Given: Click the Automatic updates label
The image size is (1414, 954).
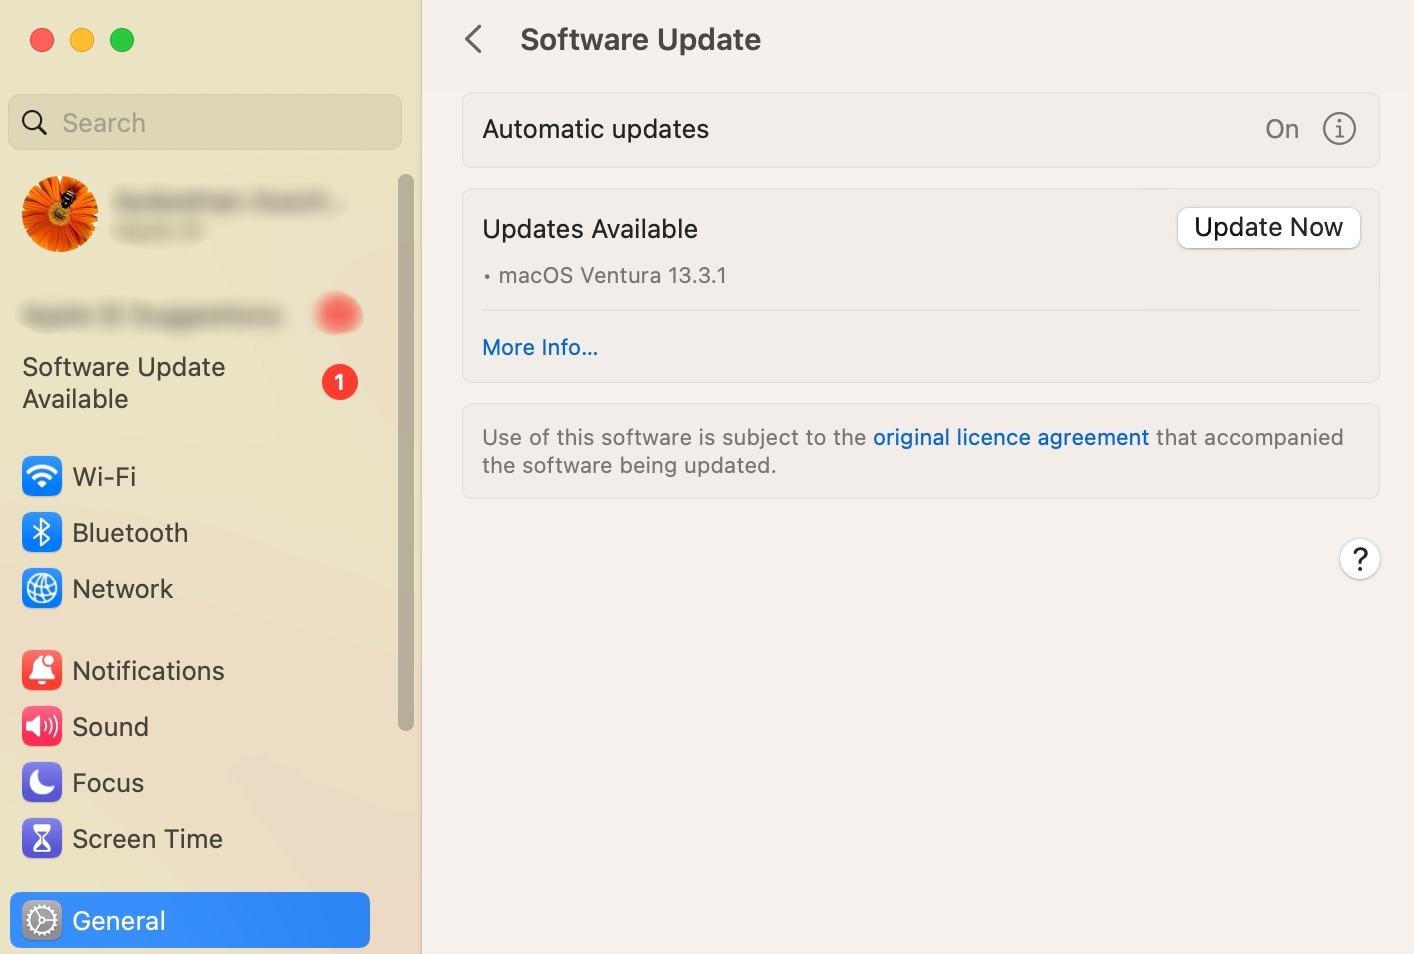Looking at the screenshot, I should (x=596, y=129).
